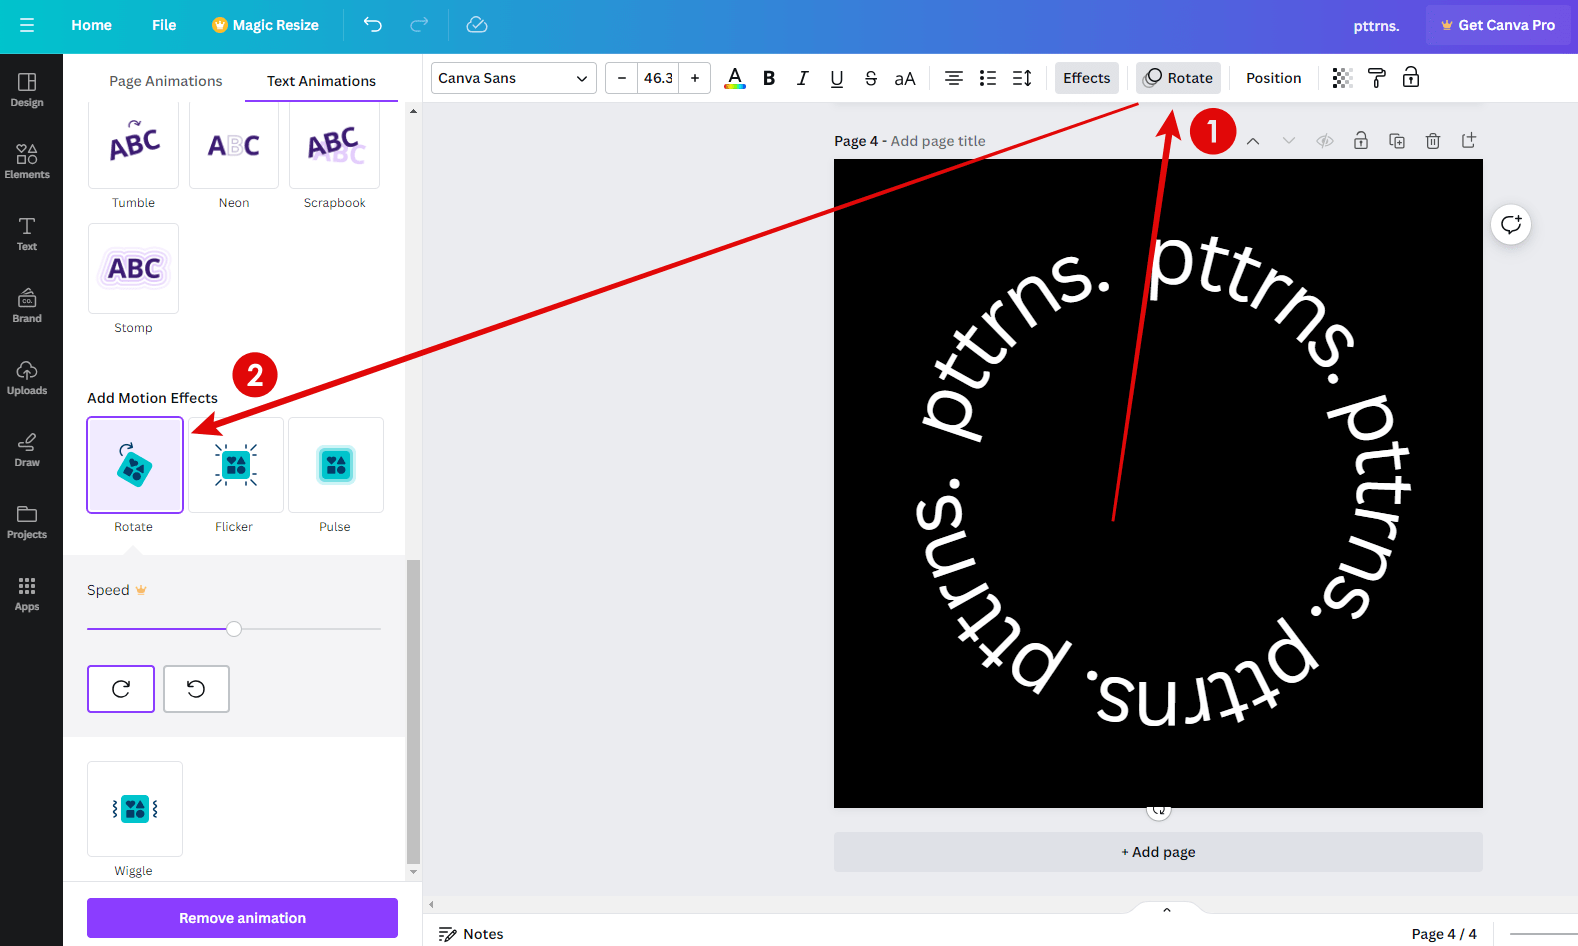1578x946 pixels.
Task: Click the Redo arrow
Action: pyautogui.click(x=420, y=25)
